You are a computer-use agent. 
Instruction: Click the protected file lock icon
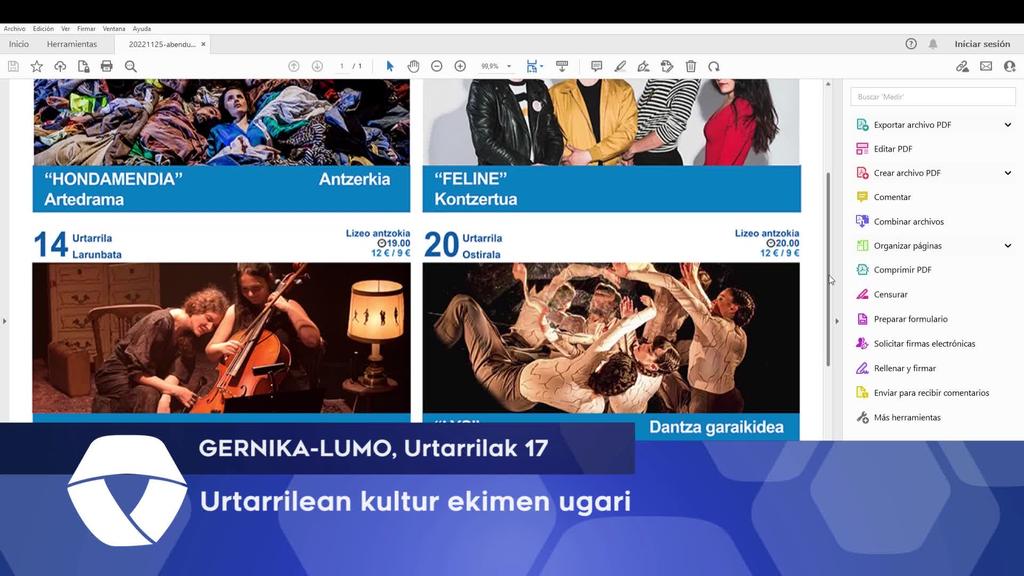[x=84, y=66]
